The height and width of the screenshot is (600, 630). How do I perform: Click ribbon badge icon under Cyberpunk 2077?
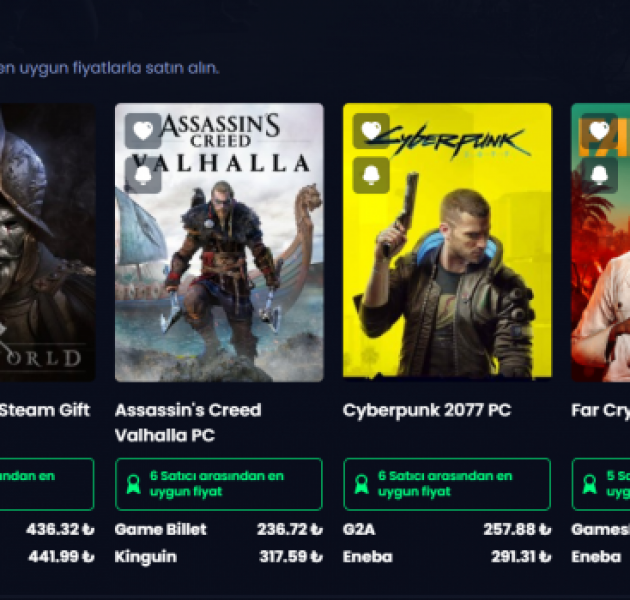[362, 484]
